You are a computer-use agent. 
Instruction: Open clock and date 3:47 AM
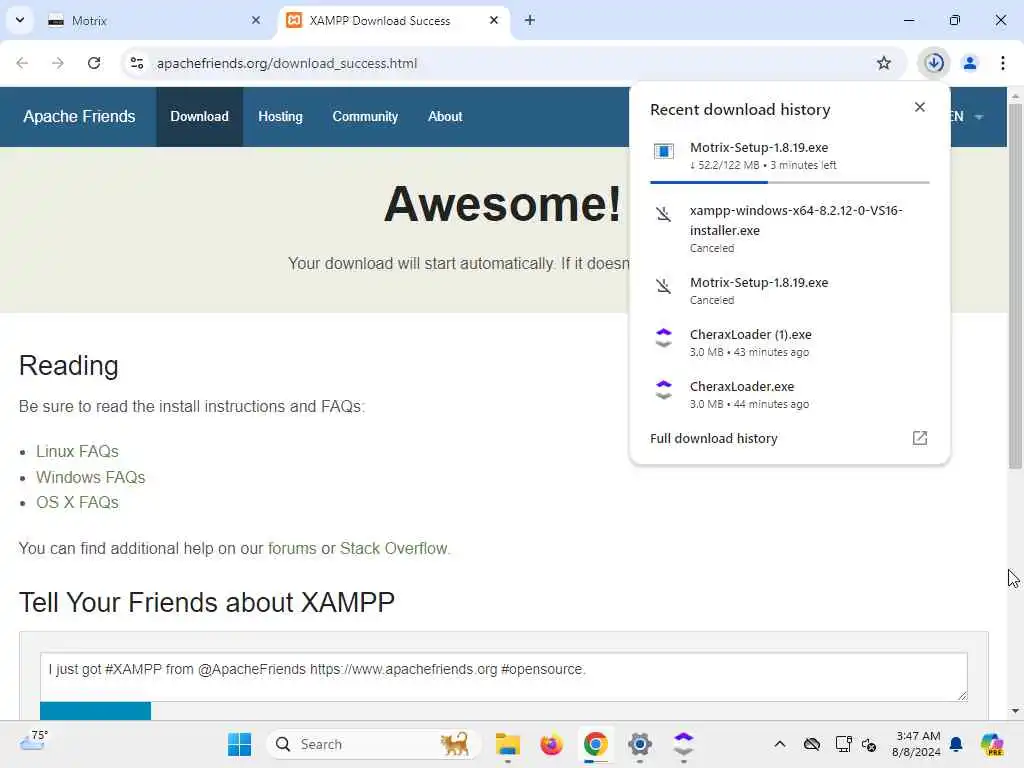[x=917, y=744]
